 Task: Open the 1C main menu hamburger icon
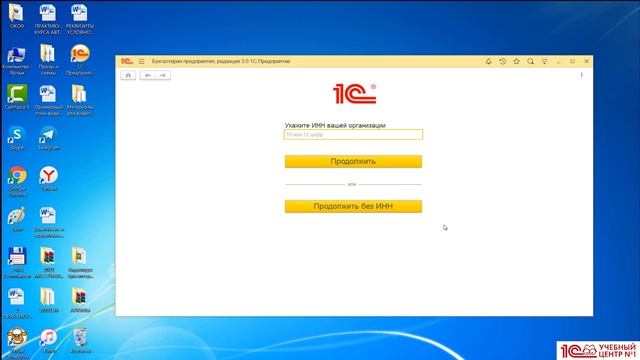pos(141,61)
